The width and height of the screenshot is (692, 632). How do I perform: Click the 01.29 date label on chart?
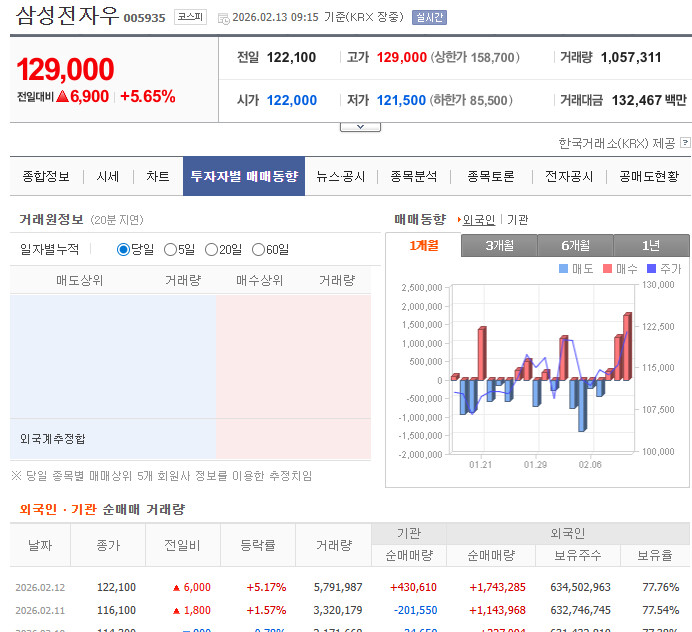pyautogui.click(x=535, y=465)
